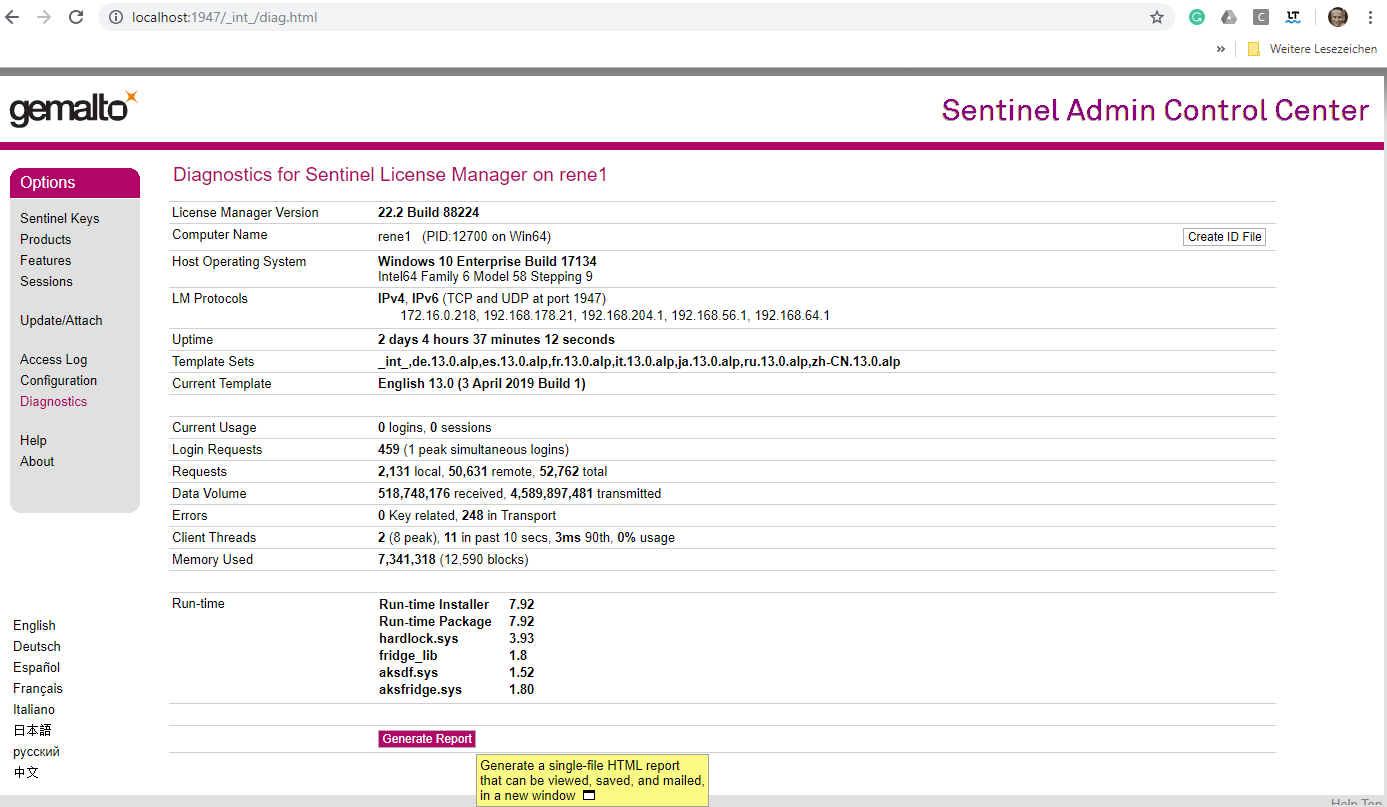Click inside the address bar
This screenshot has height=807, width=1387.
pyautogui.click(x=400, y=17)
